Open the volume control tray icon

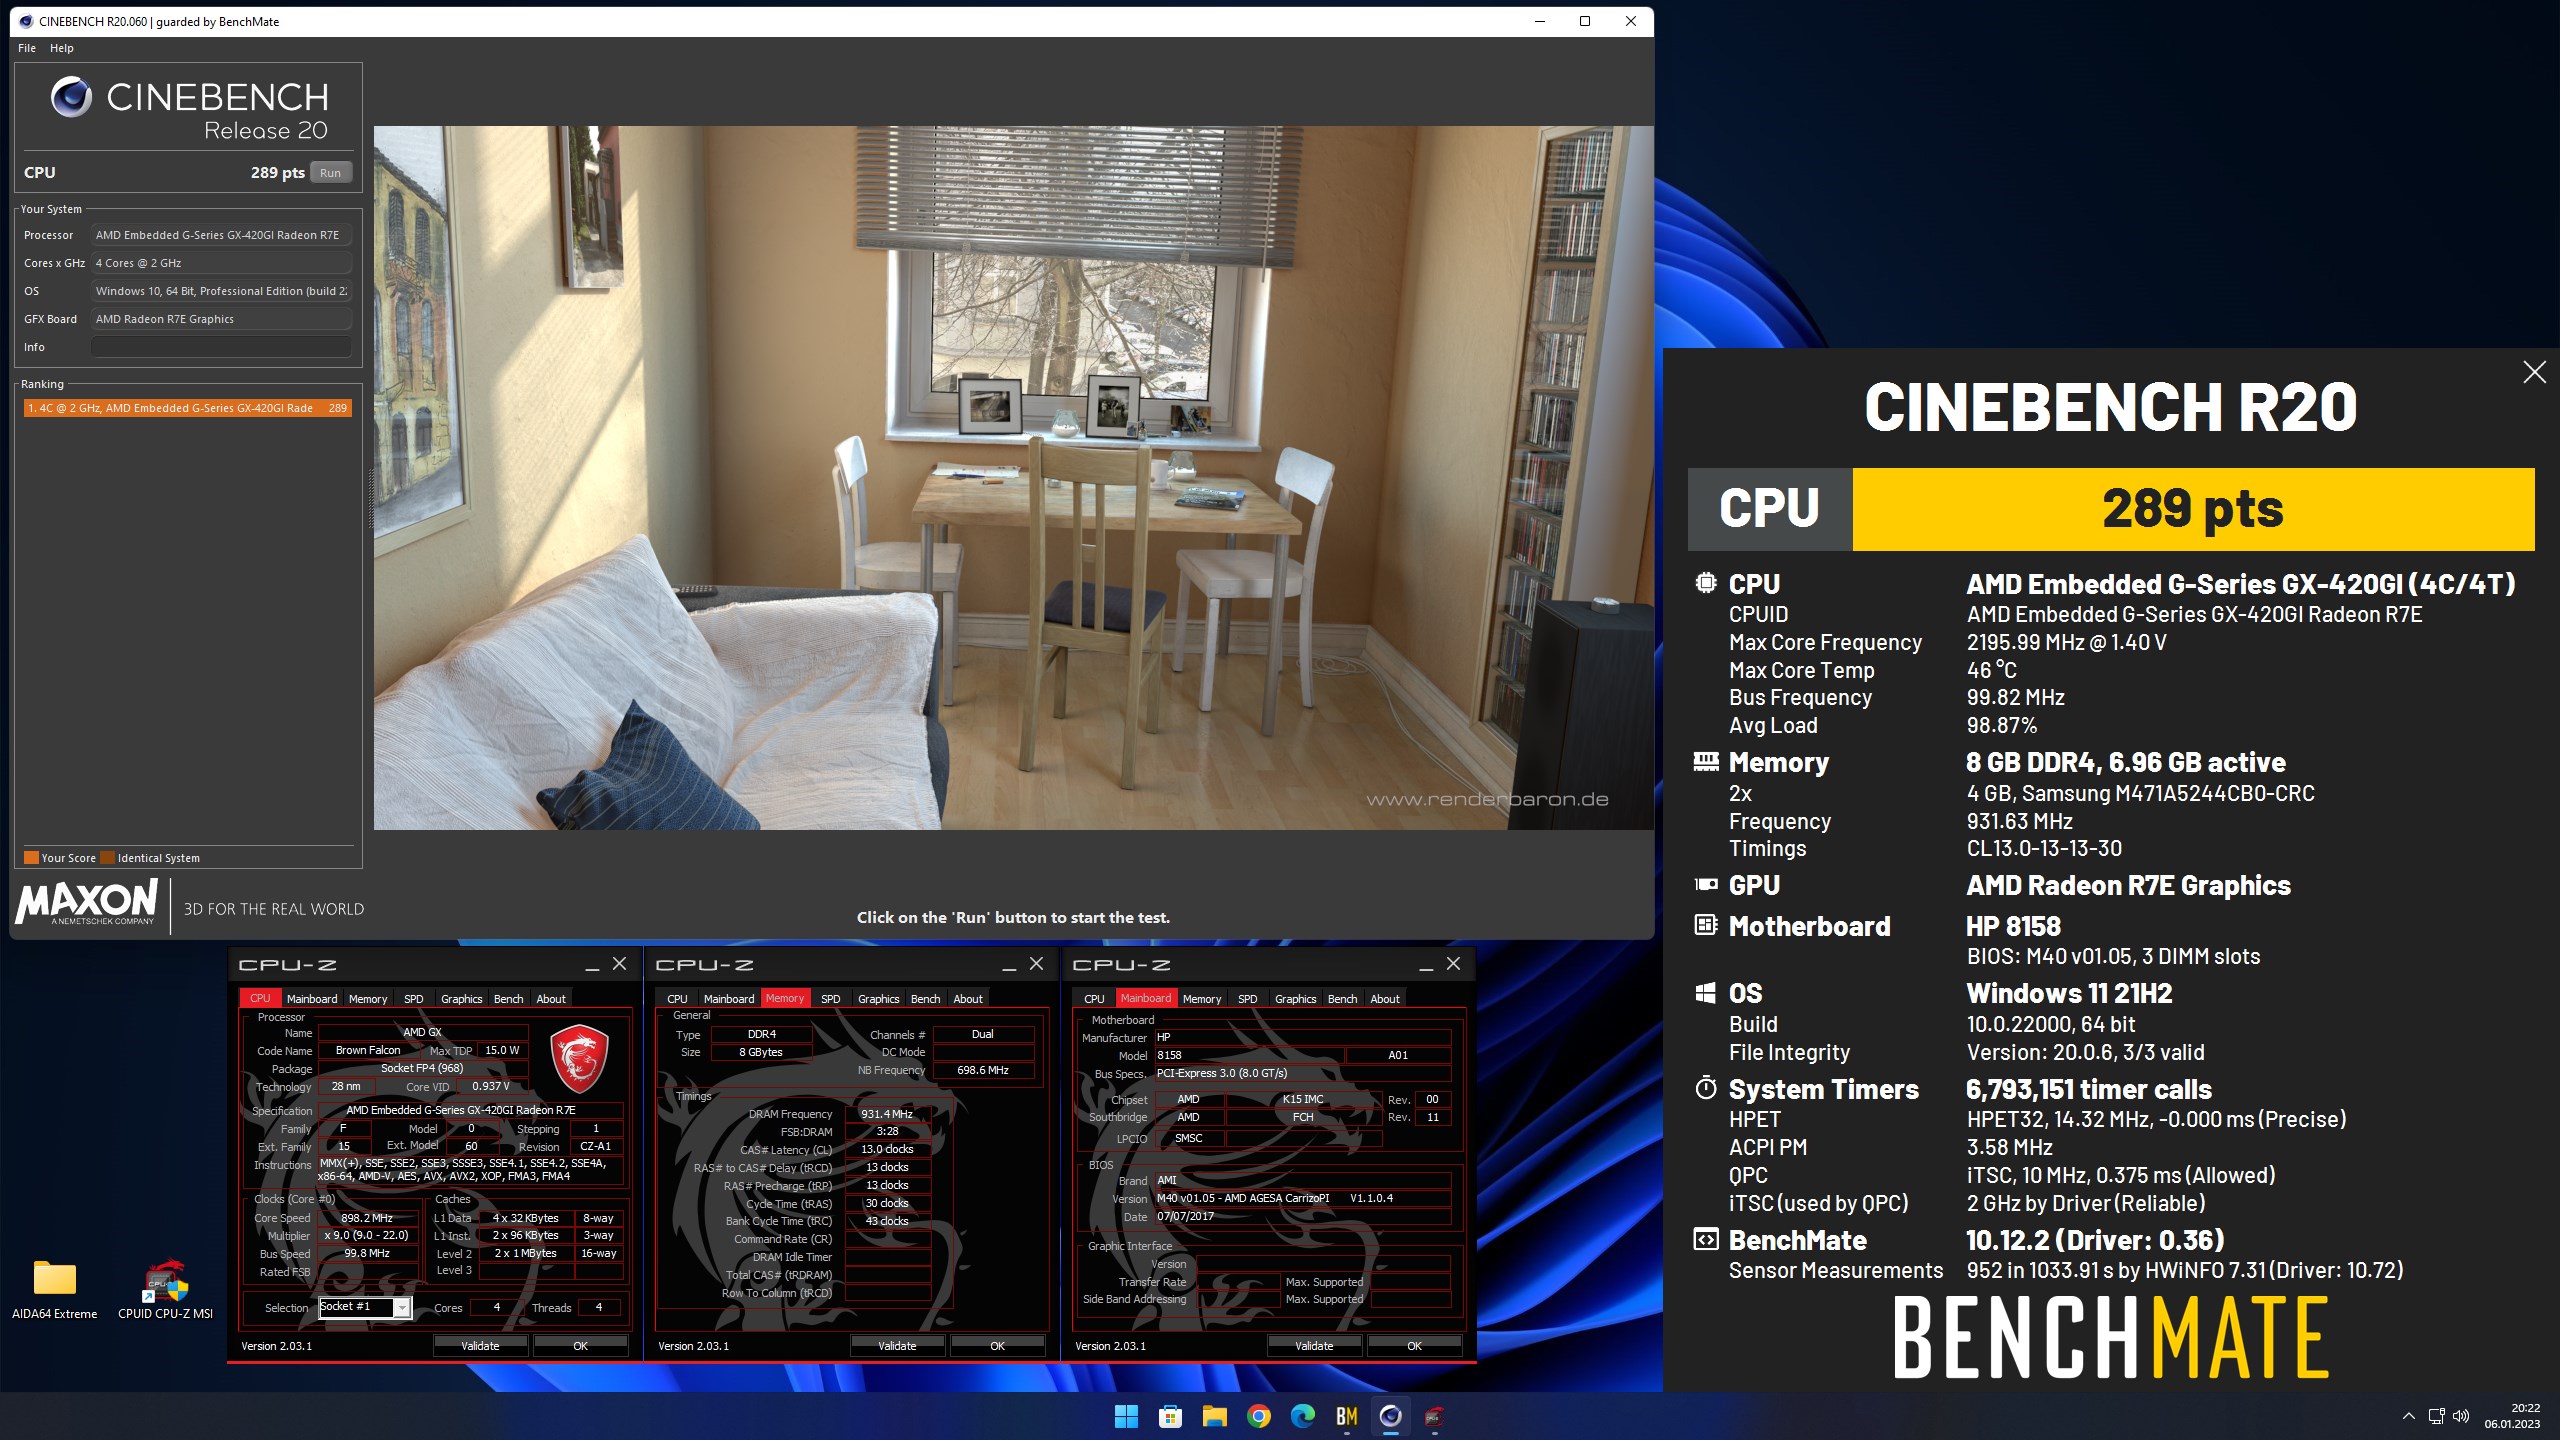2461,1416
